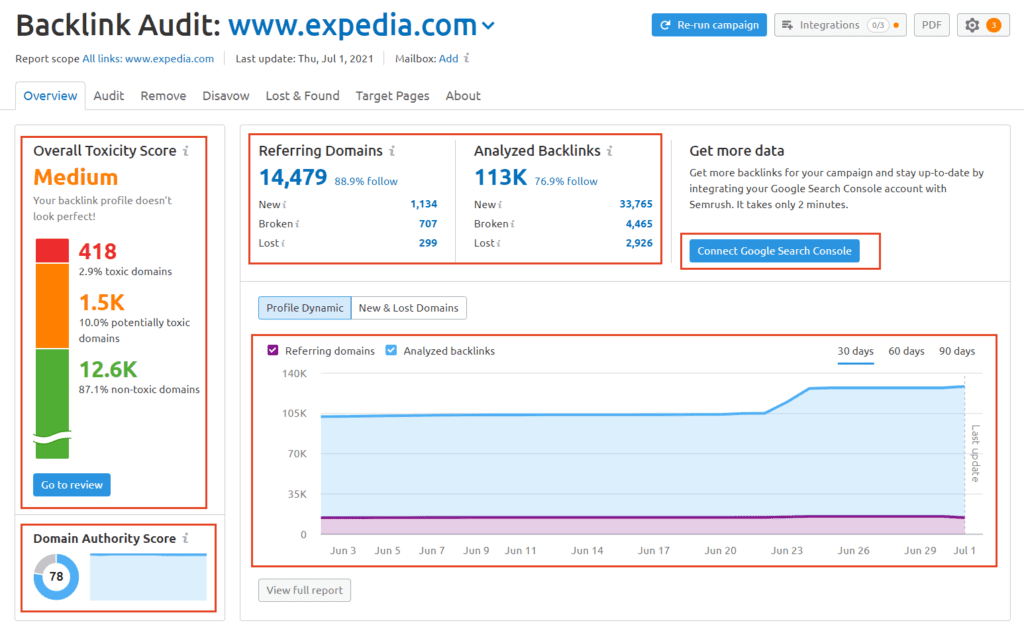Screen dimensions: 1024x631
Task: Click the info icon beside Mailbox Add
Action: point(466,58)
